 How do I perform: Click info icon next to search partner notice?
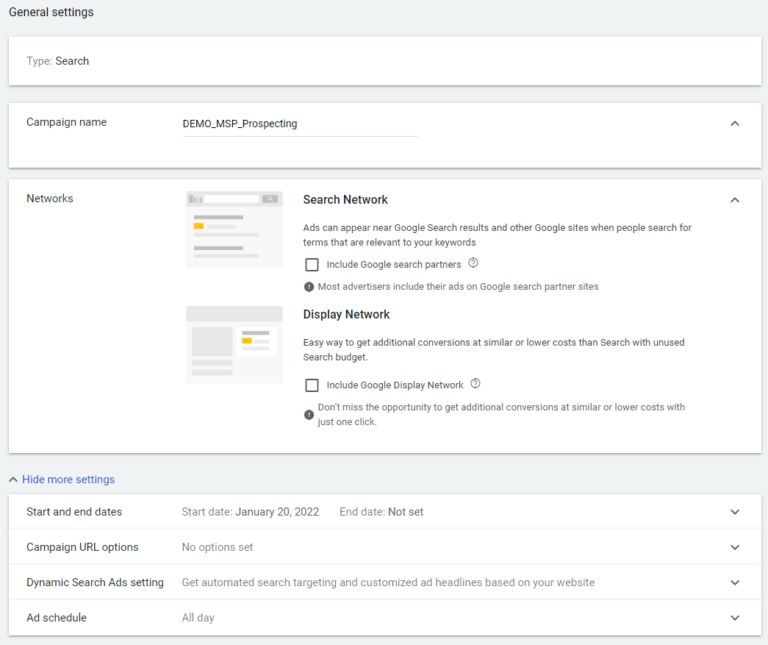309,287
